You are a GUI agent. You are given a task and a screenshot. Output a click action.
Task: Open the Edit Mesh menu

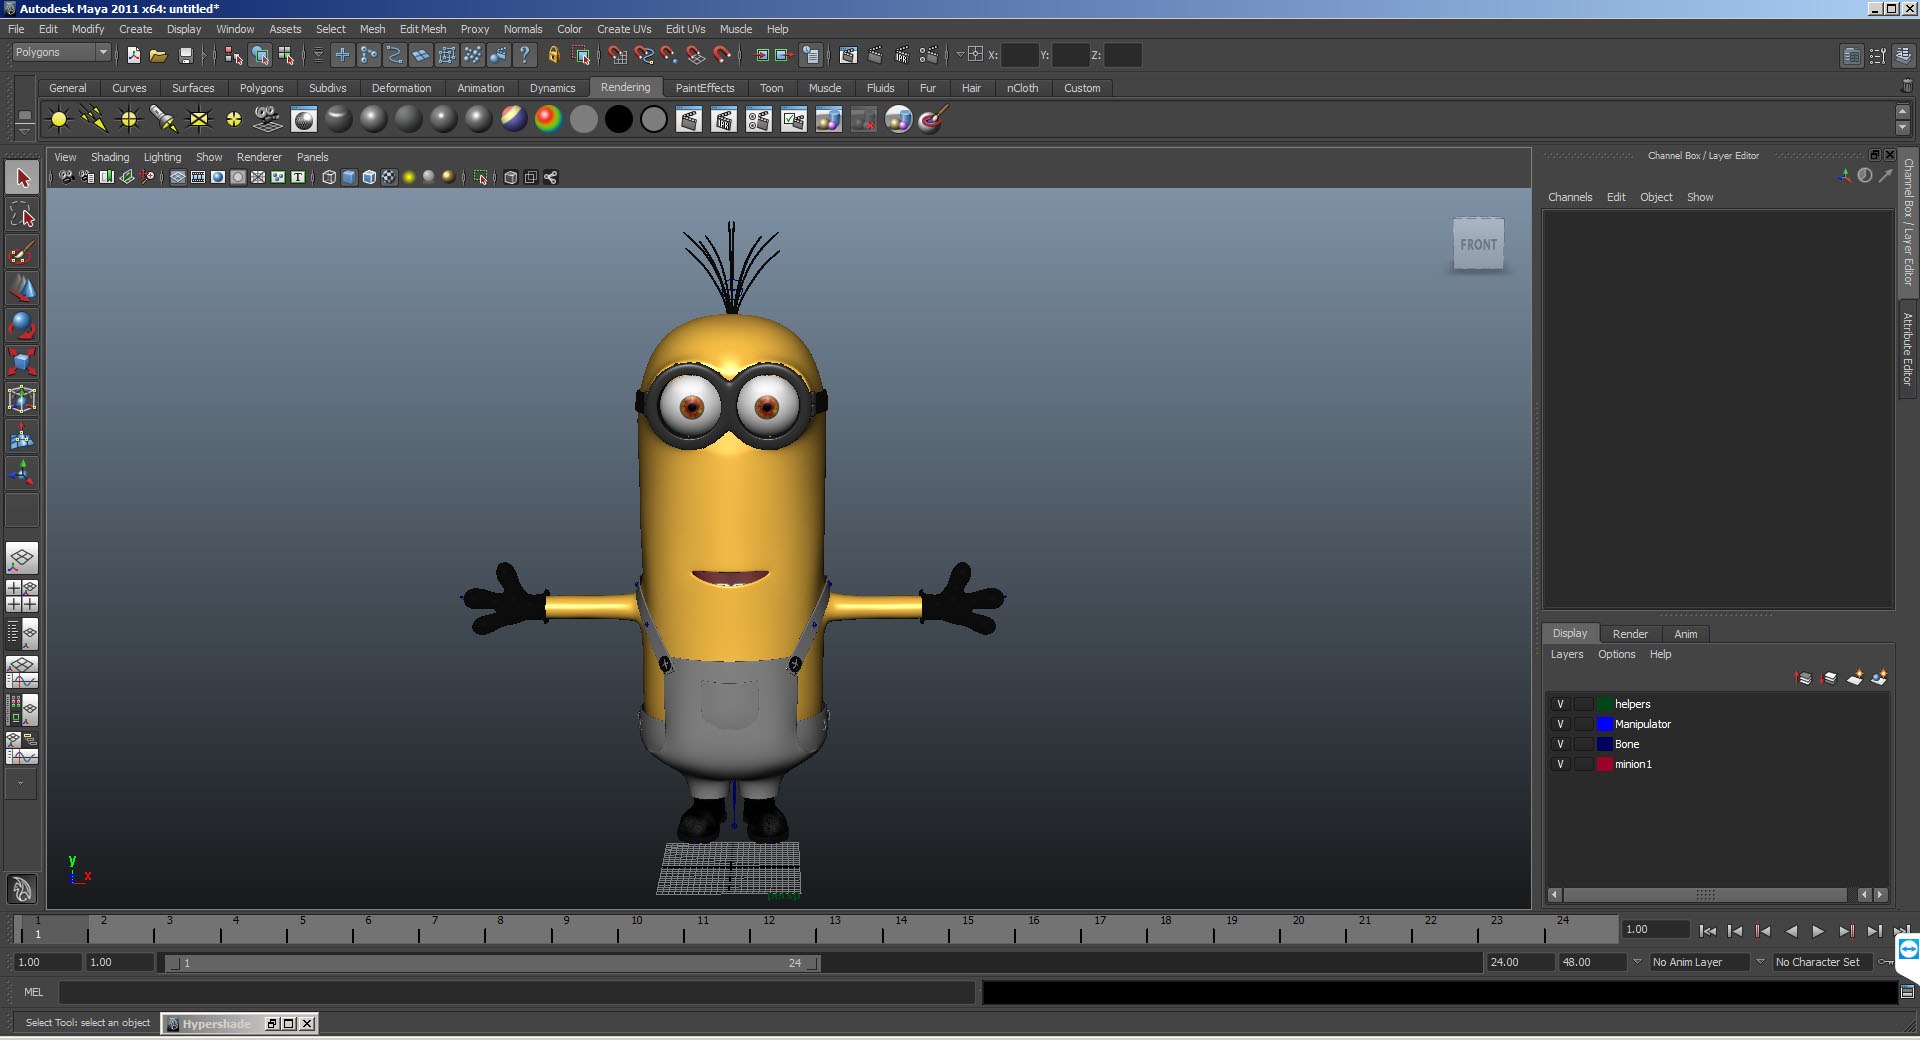tap(423, 29)
